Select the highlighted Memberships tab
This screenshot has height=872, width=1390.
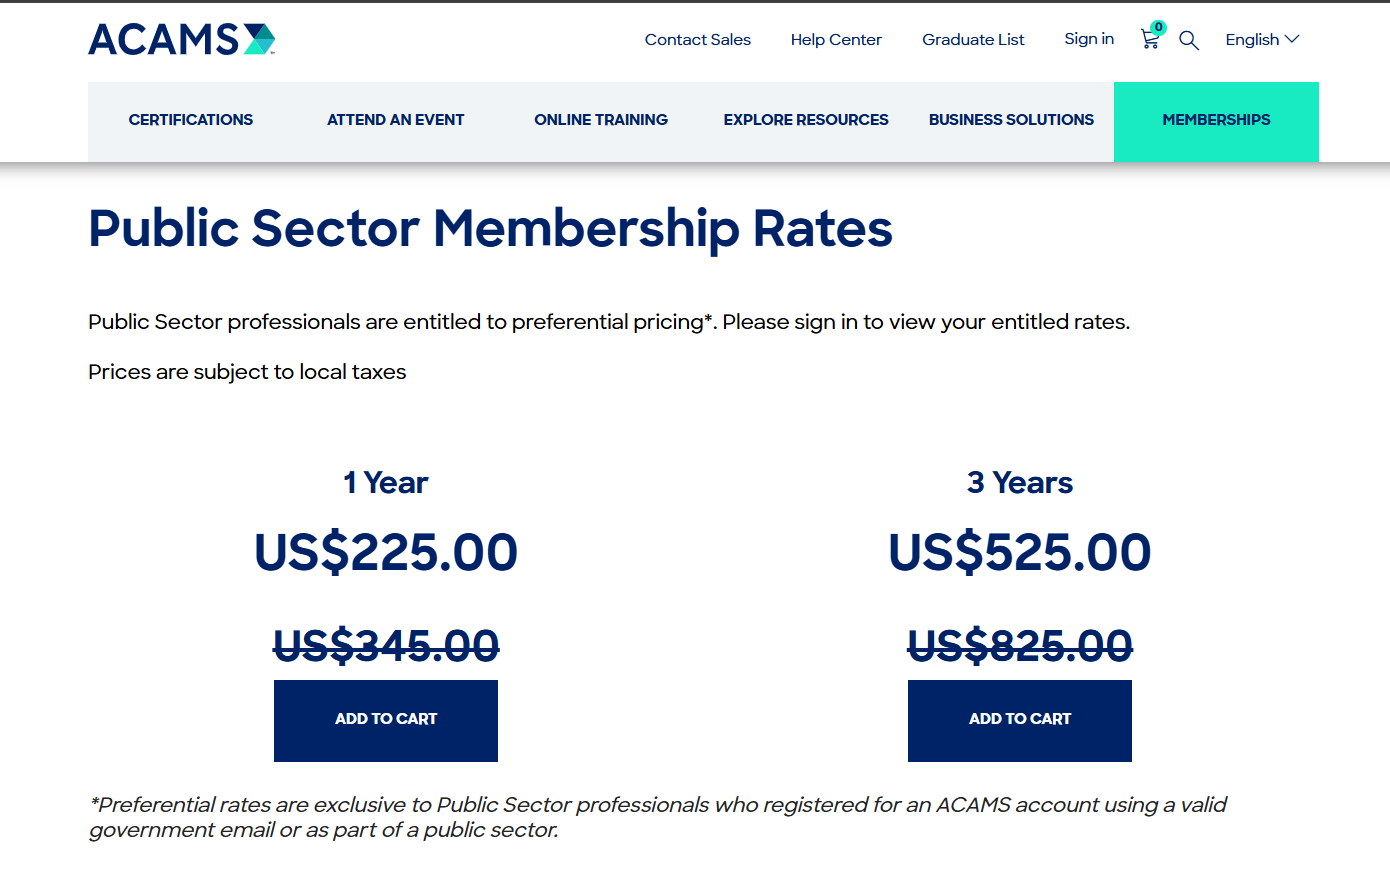point(1216,119)
